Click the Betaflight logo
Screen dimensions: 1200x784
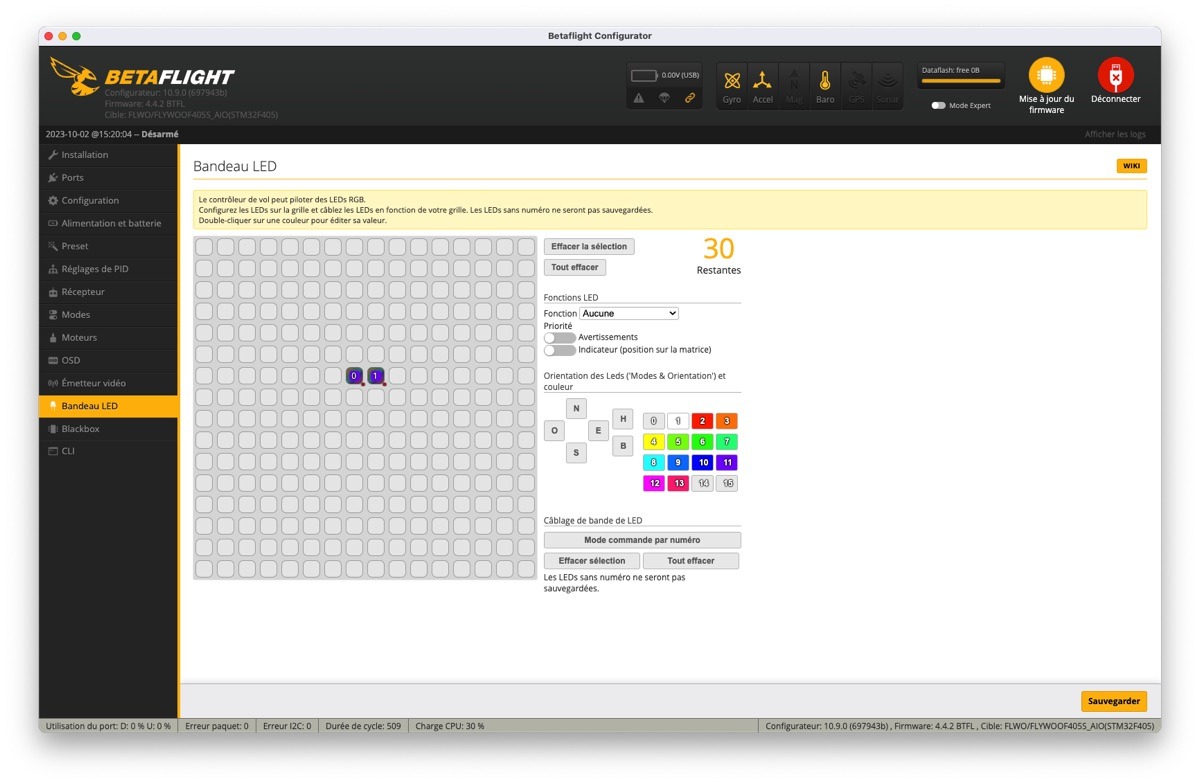tap(142, 76)
